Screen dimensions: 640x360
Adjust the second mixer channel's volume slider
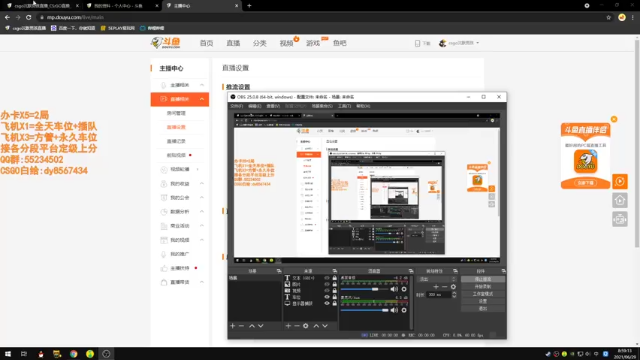pos(364,310)
